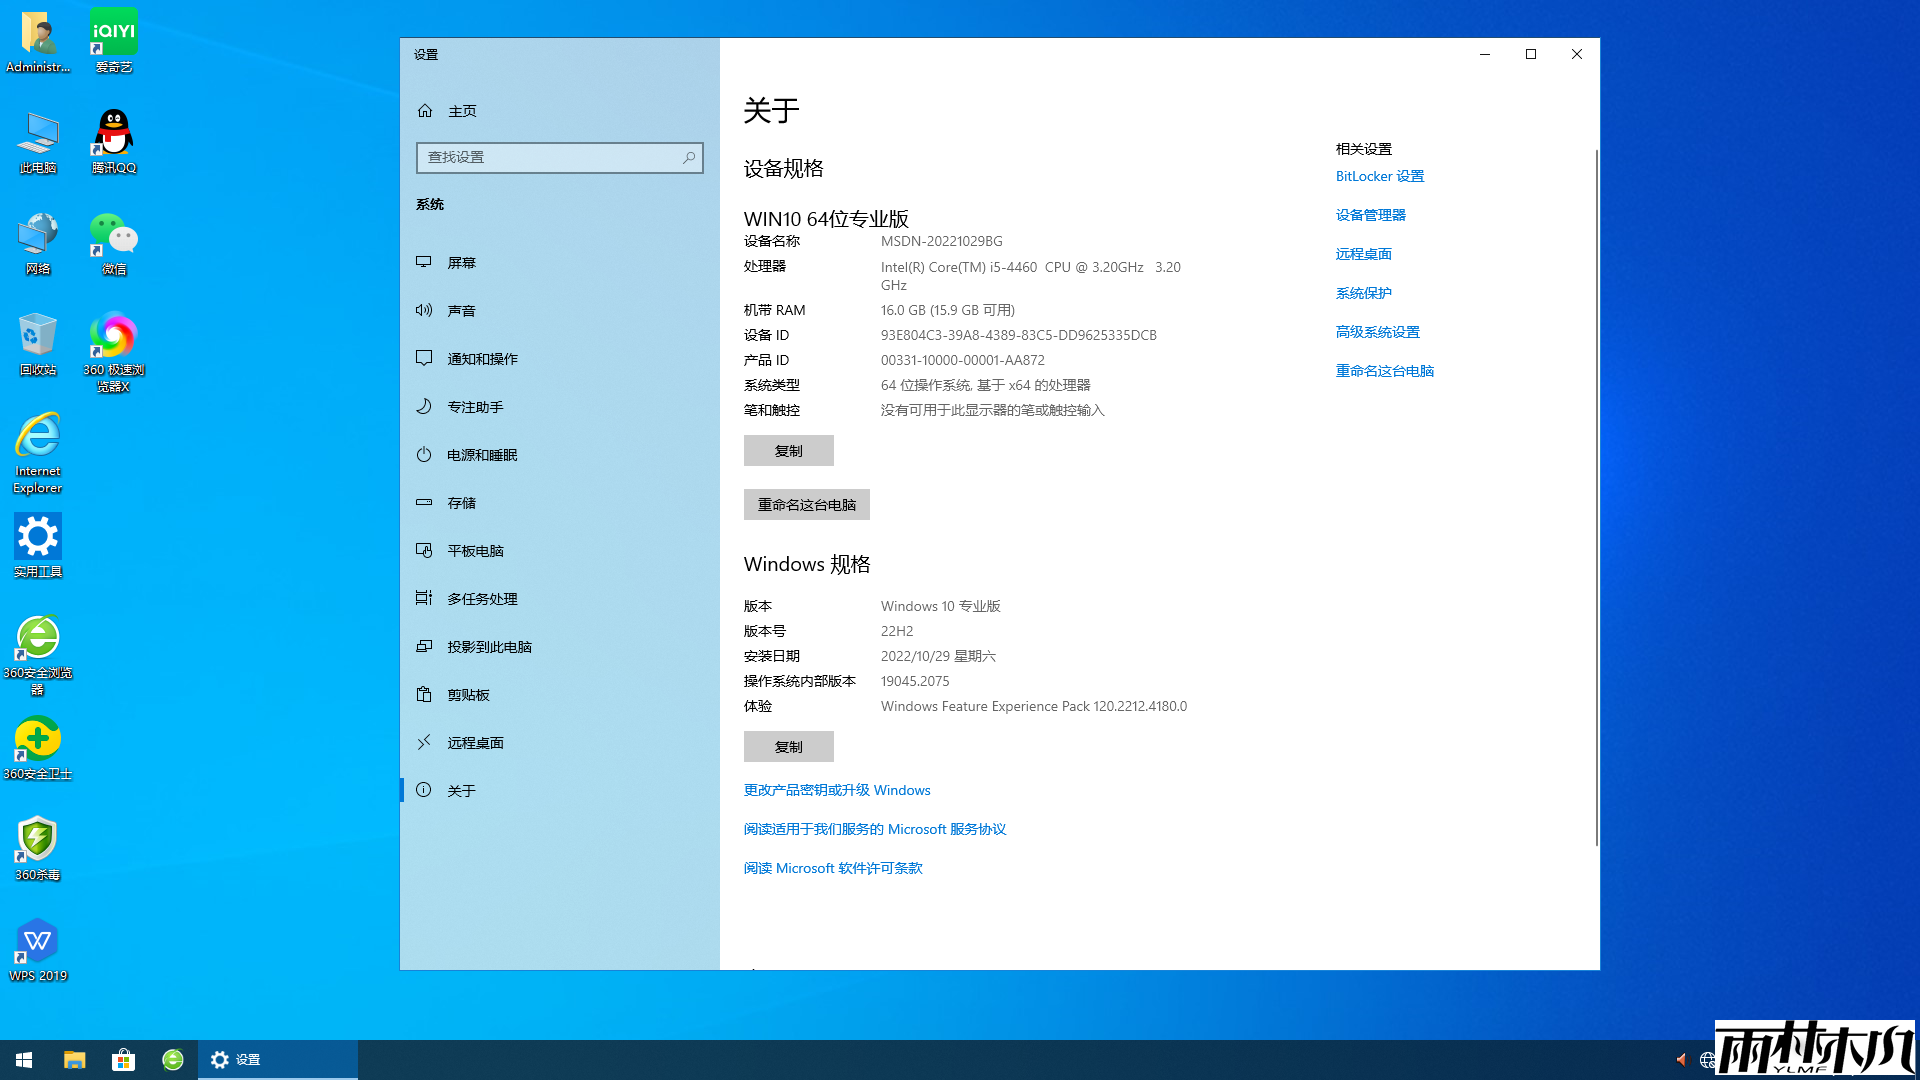
Task: Open 高级系统设置 link
Action: click(x=1377, y=331)
